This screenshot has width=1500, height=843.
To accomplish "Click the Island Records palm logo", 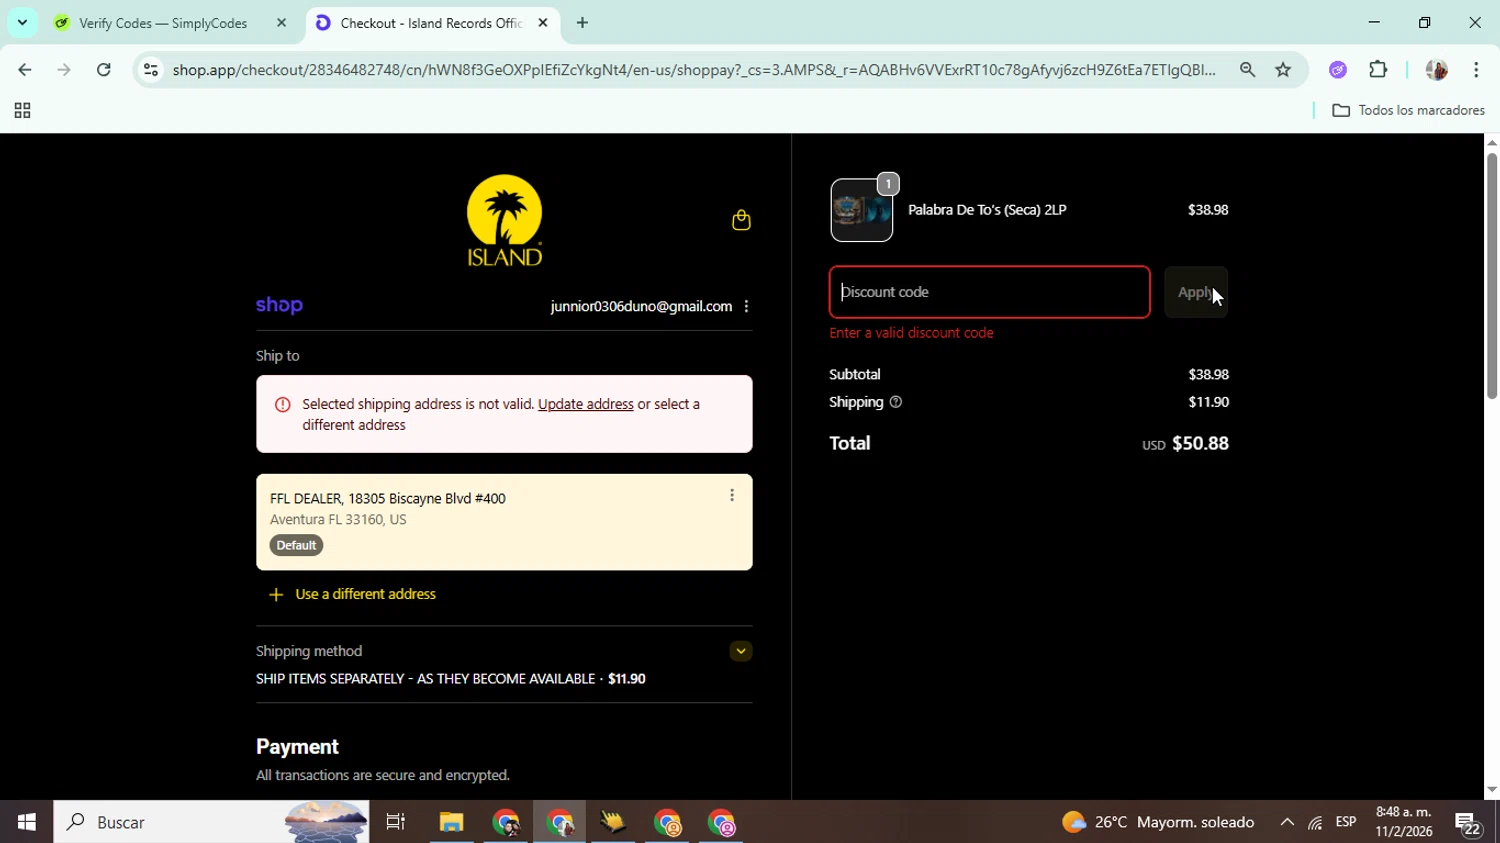I will 504,220.
